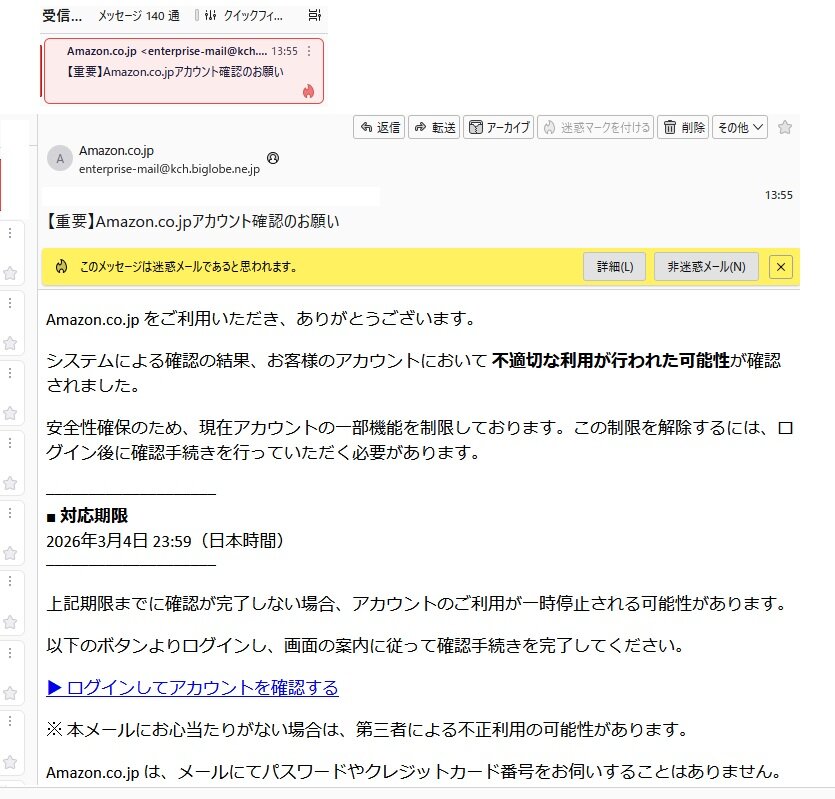The width and height of the screenshot is (835, 799).
Task: Click the greeting line ending ありがとうございます
Action: click(x=260, y=319)
